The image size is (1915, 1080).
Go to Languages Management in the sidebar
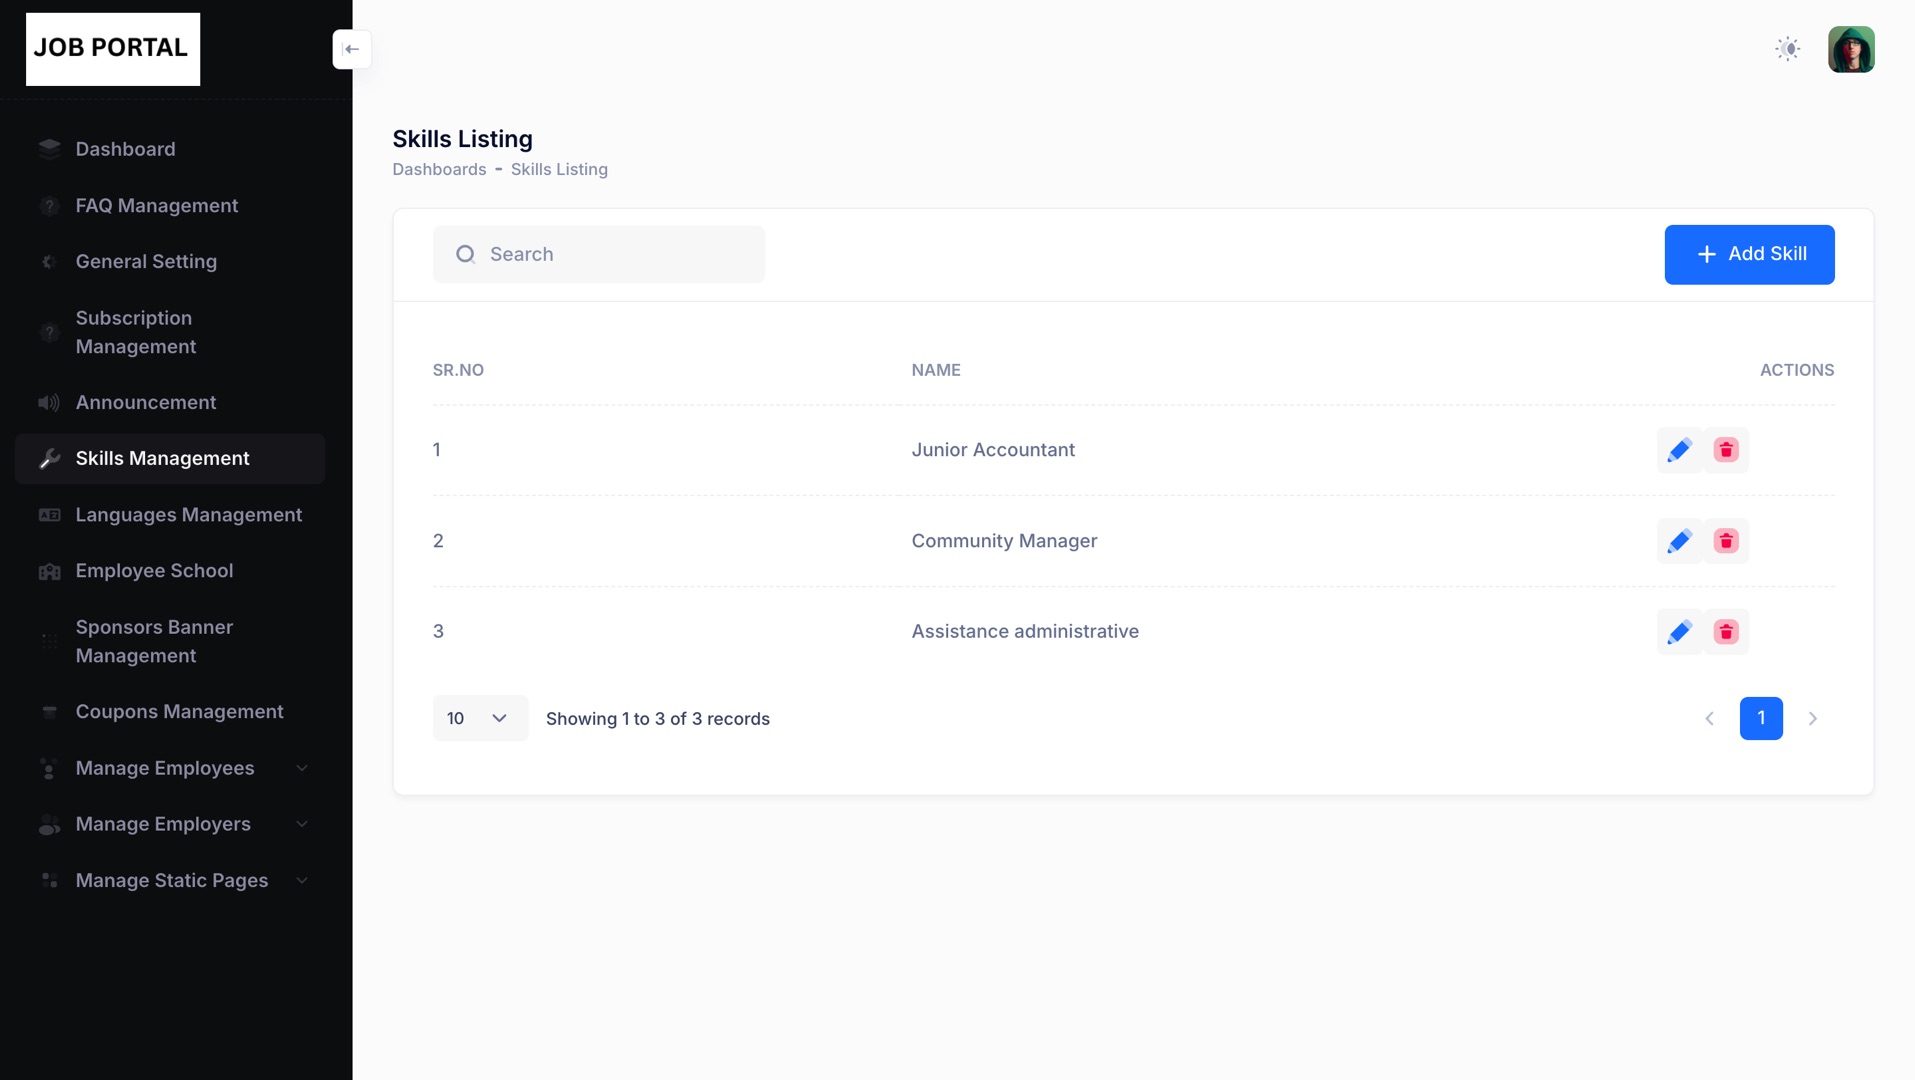point(188,514)
